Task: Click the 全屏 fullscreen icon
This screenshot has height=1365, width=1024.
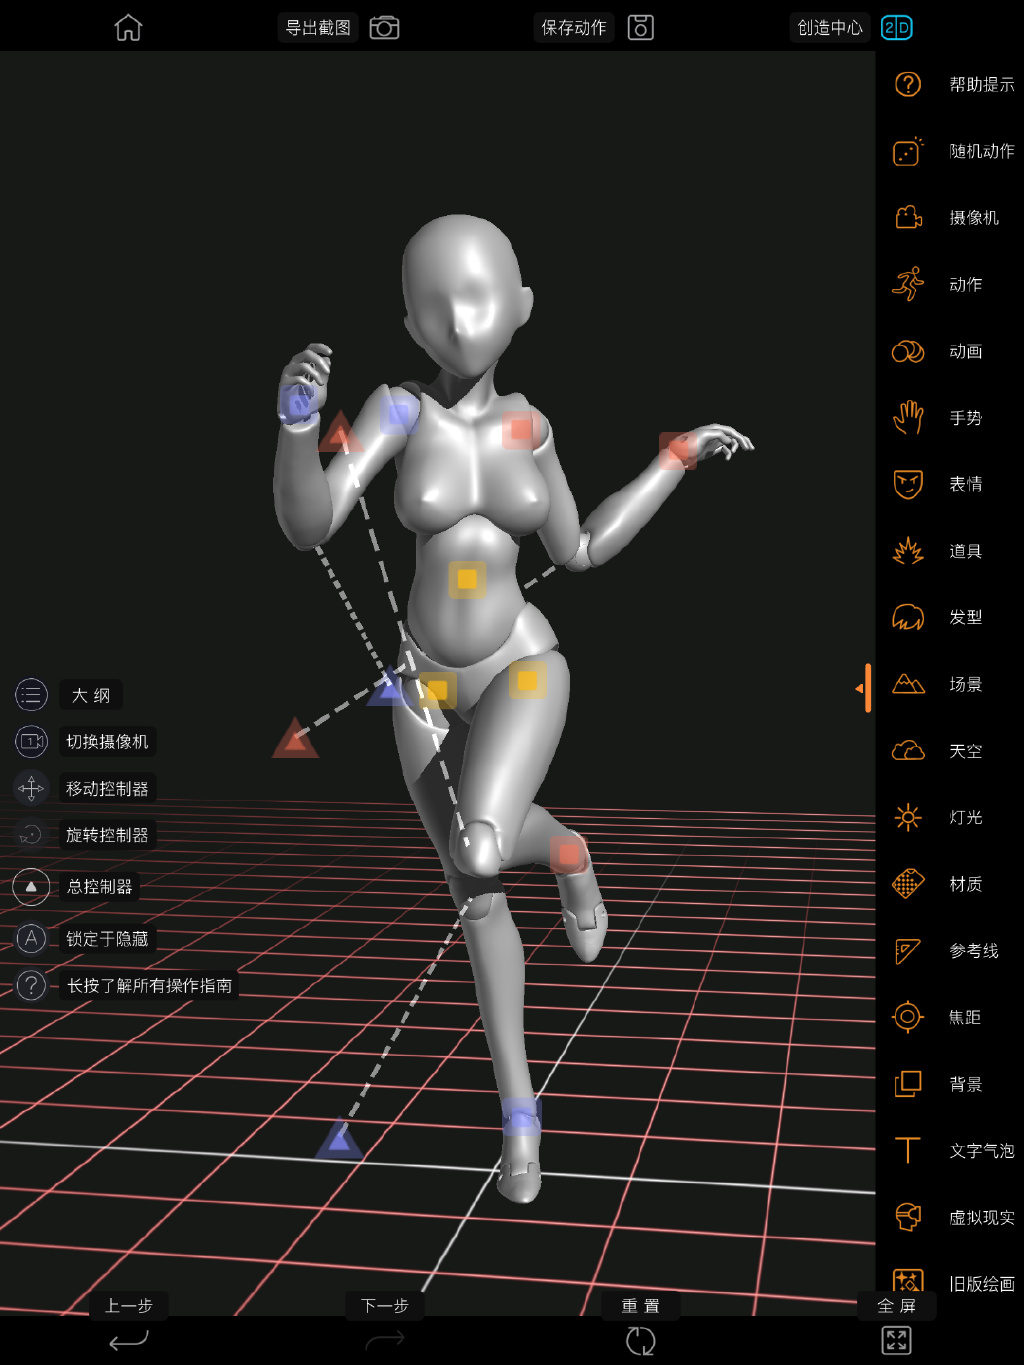Action: point(896,1340)
